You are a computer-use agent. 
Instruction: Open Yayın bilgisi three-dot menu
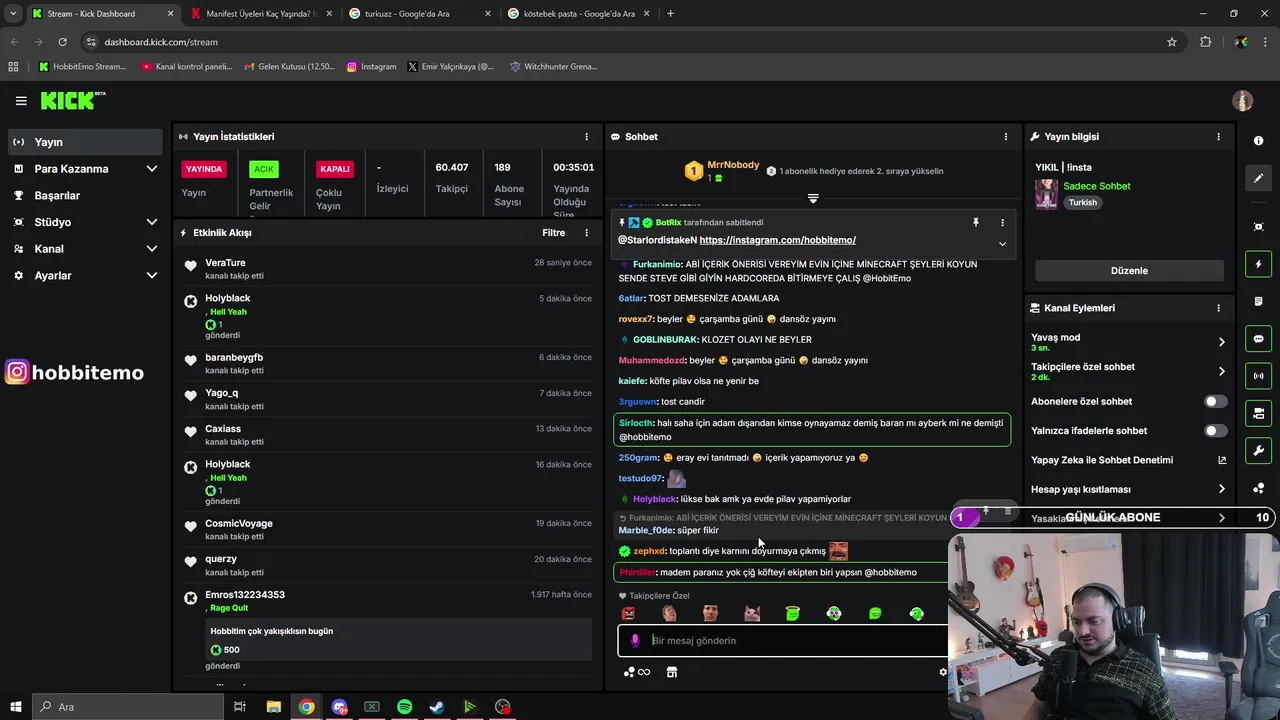click(1218, 137)
